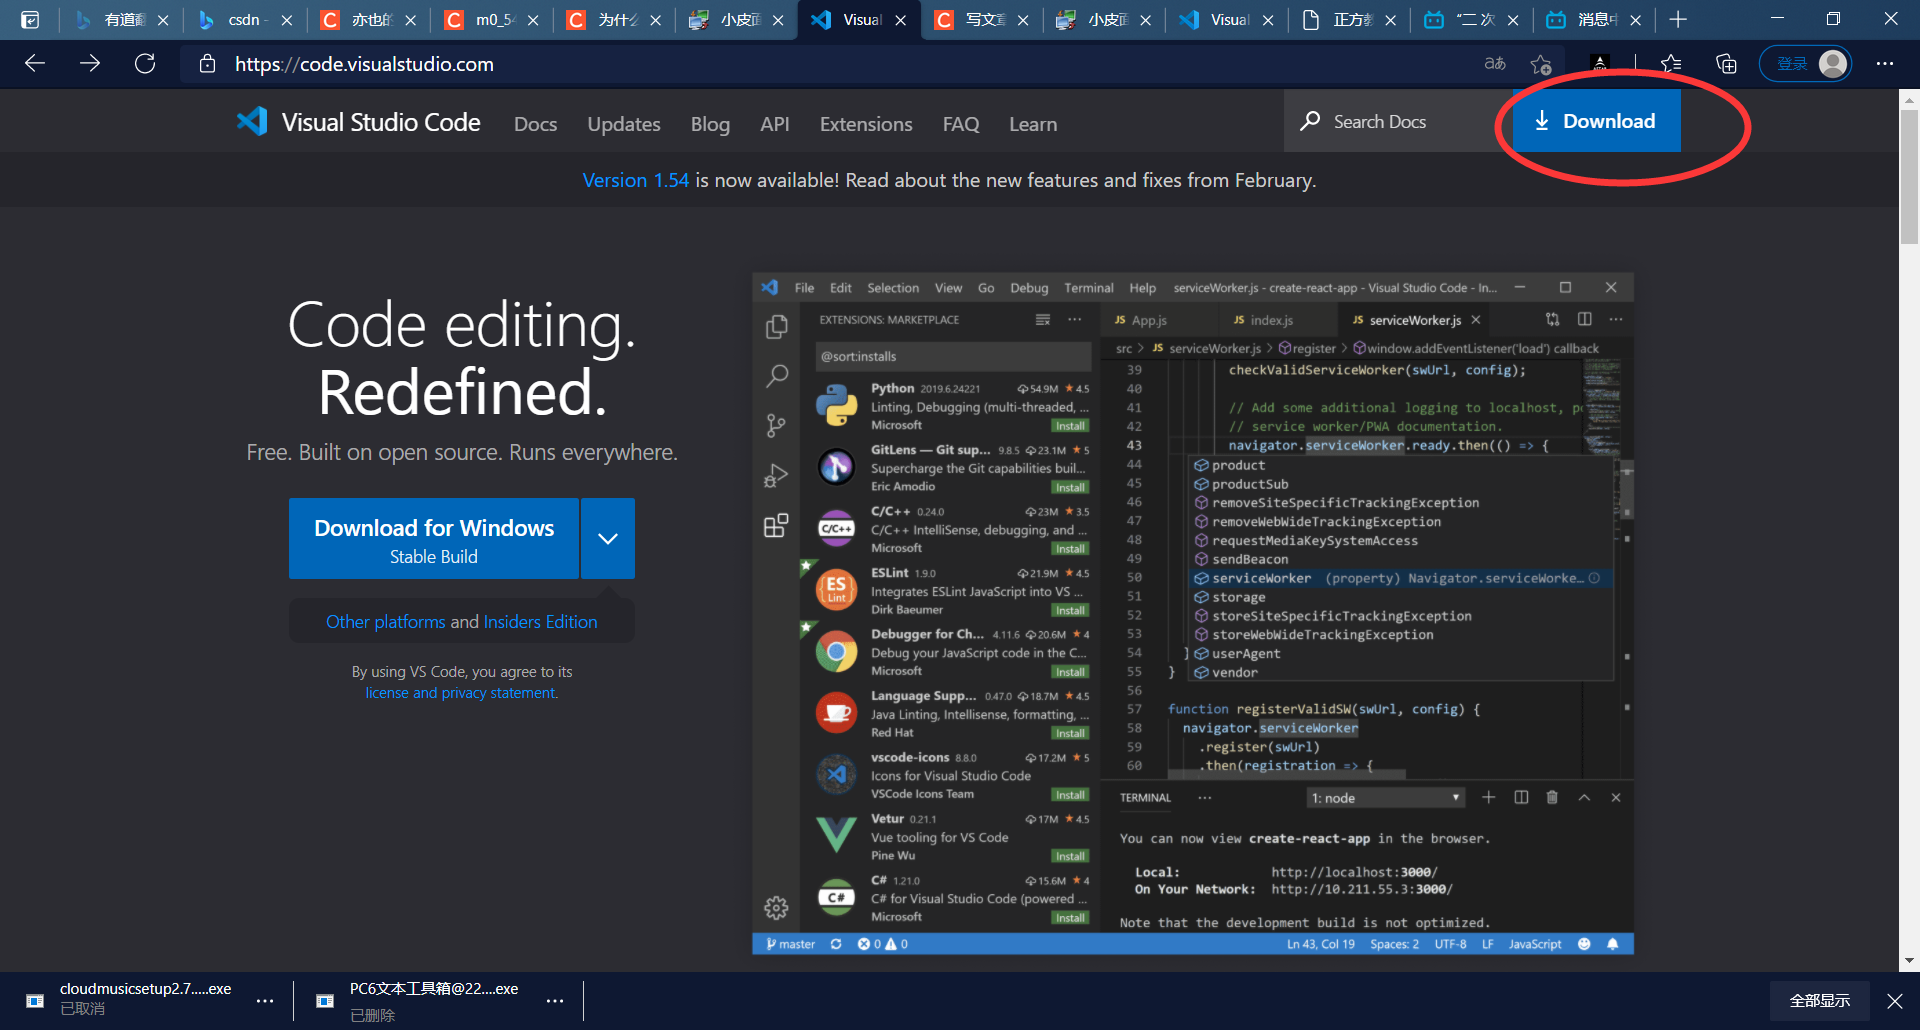Switch to the m0_5 browser tab
This screenshot has width=1920, height=1030.
coord(490,20)
